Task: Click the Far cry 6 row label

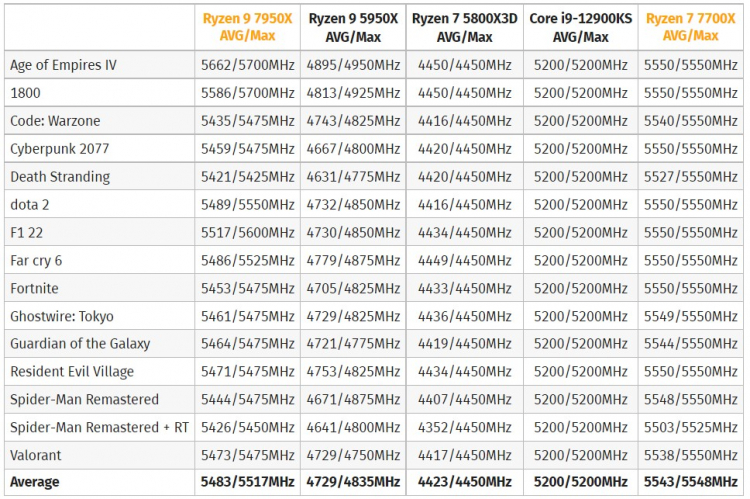Action: pyautogui.click(x=36, y=260)
